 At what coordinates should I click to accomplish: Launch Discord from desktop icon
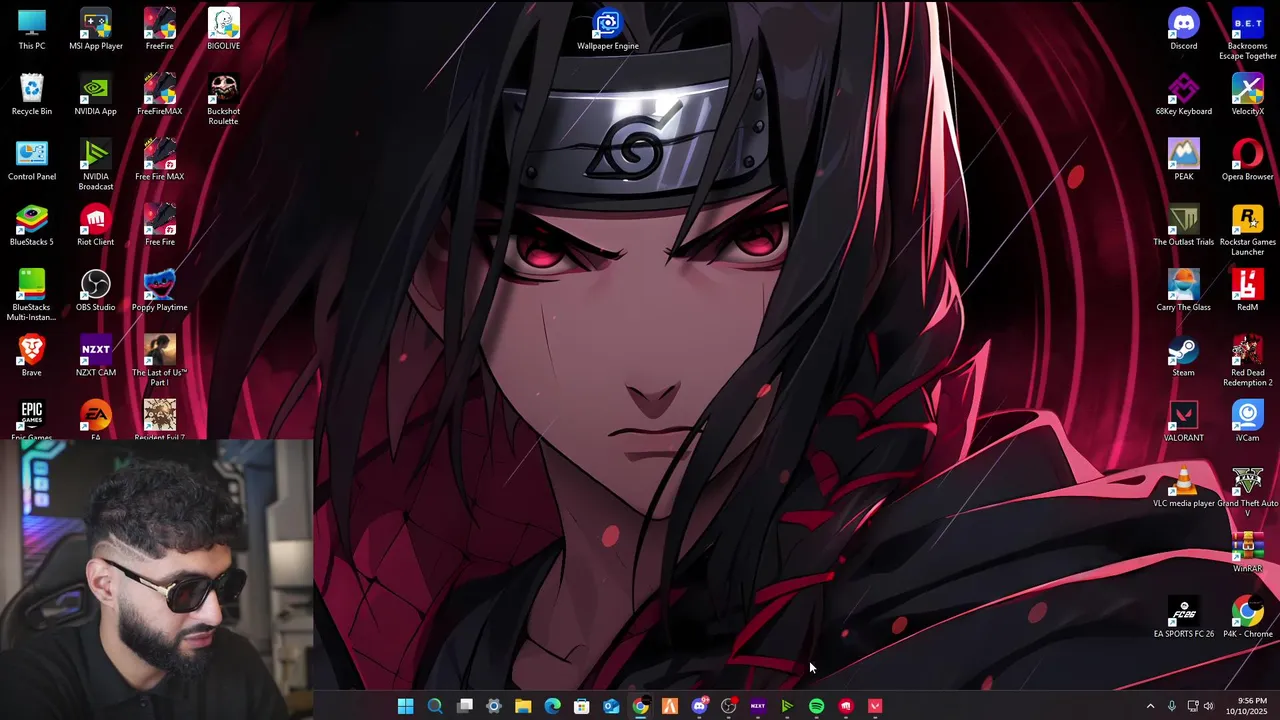point(1184,29)
